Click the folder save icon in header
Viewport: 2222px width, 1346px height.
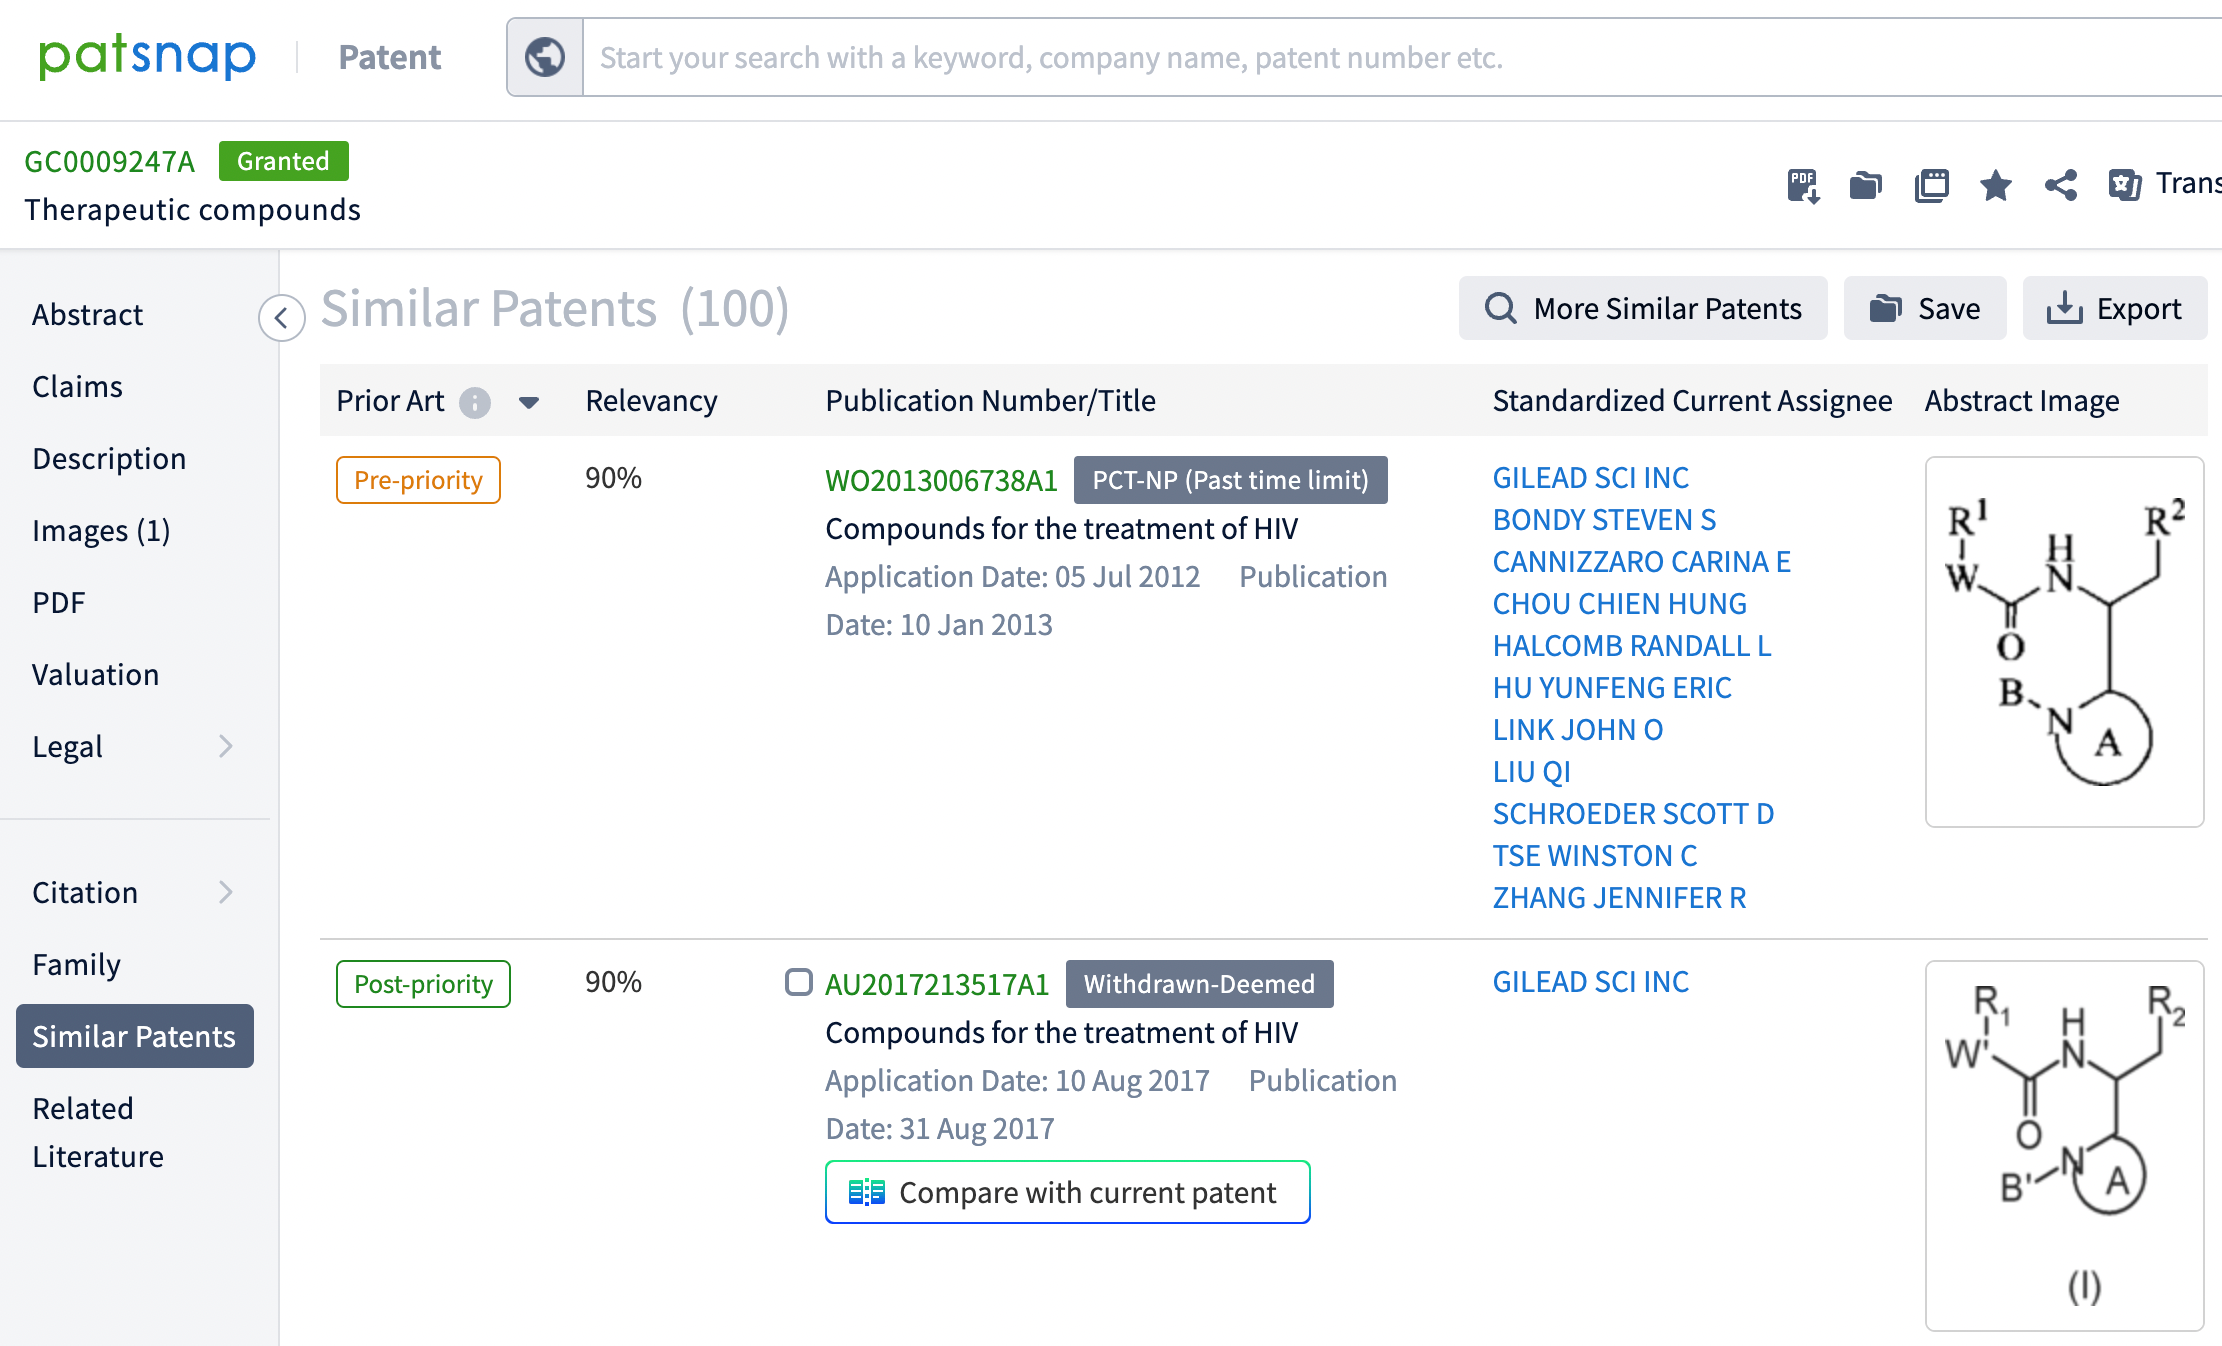[x=1865, y=185]
